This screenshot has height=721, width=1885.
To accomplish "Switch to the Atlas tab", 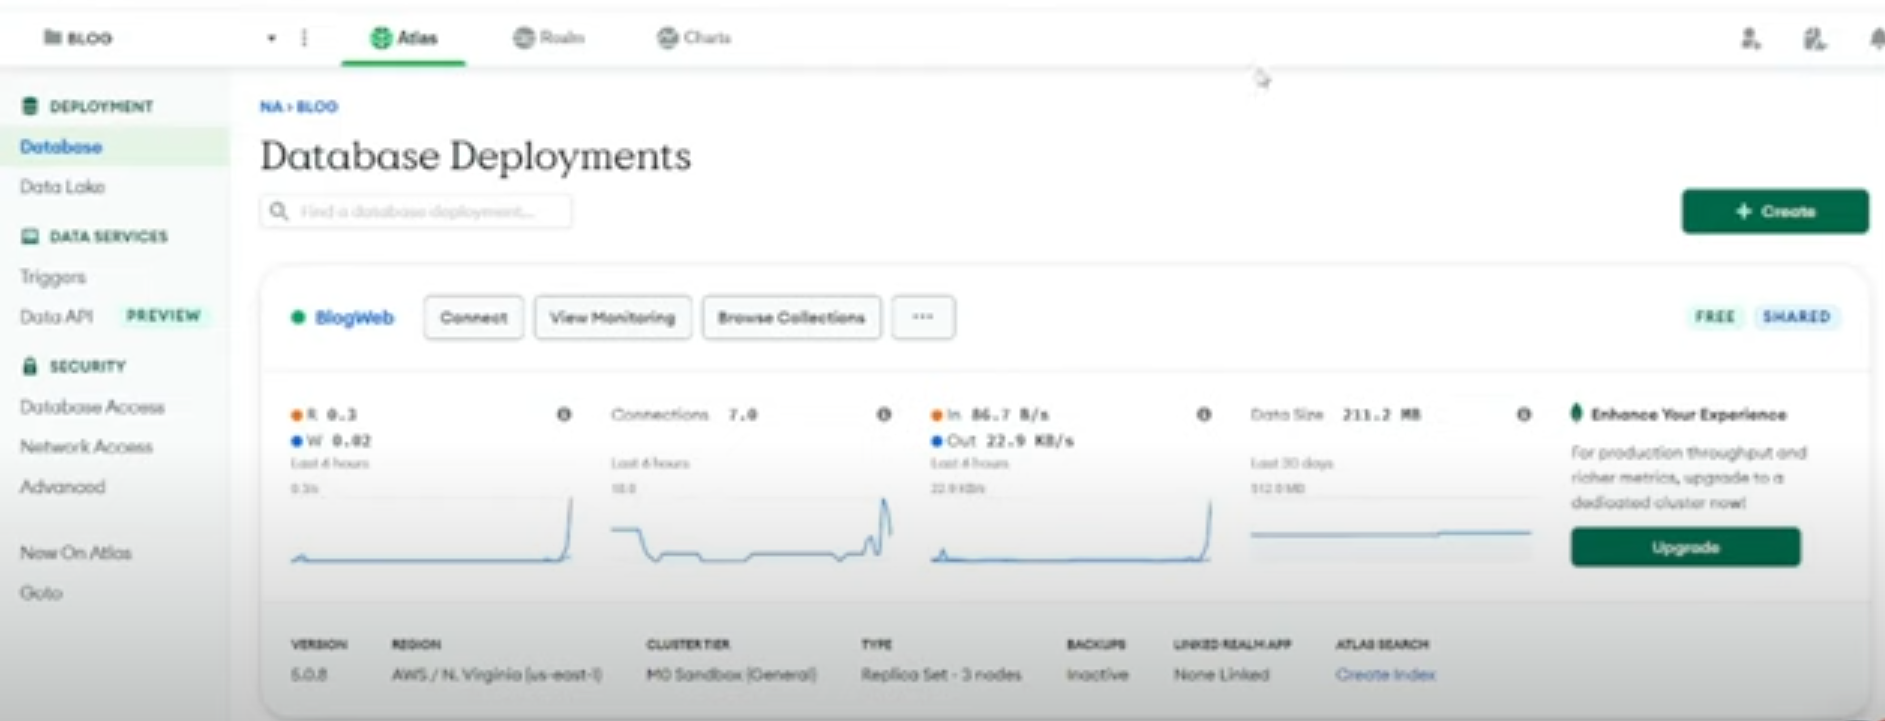I will click(404, 38).
